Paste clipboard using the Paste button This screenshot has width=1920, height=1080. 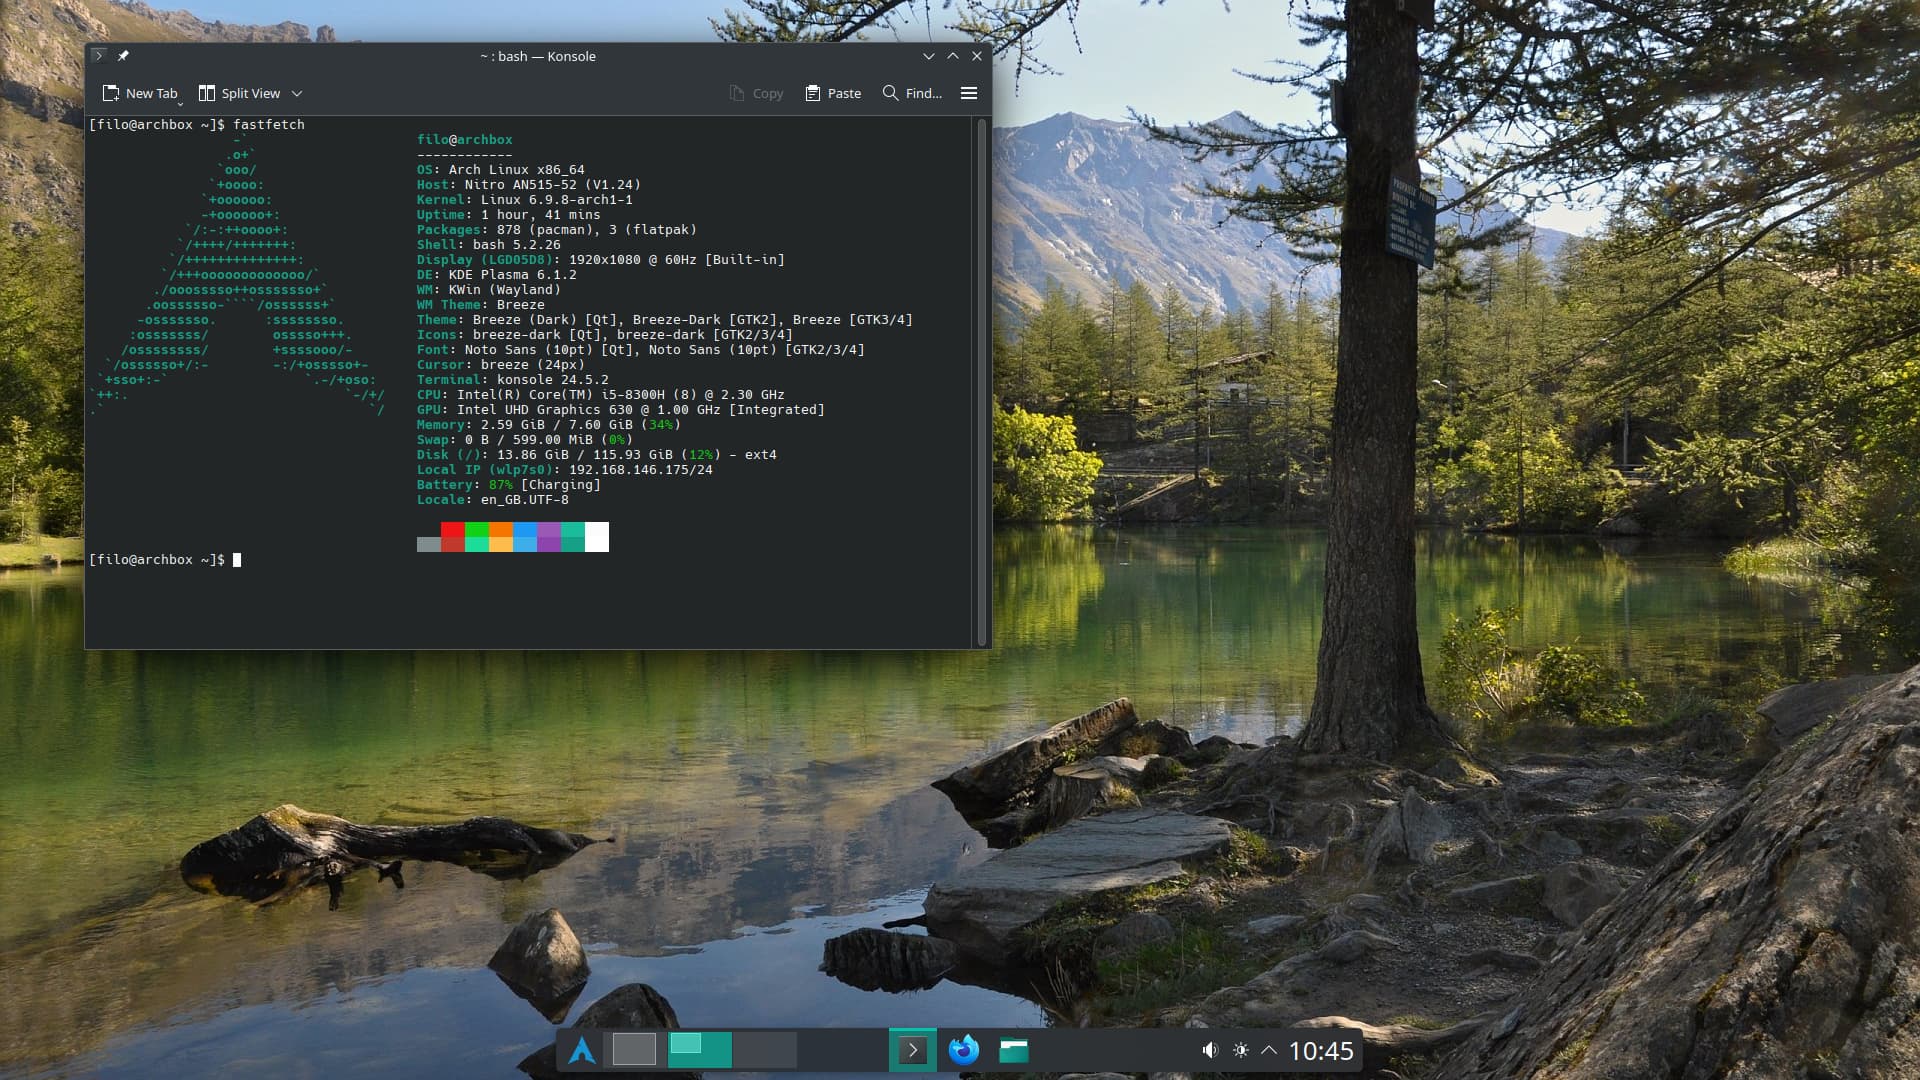833,93
